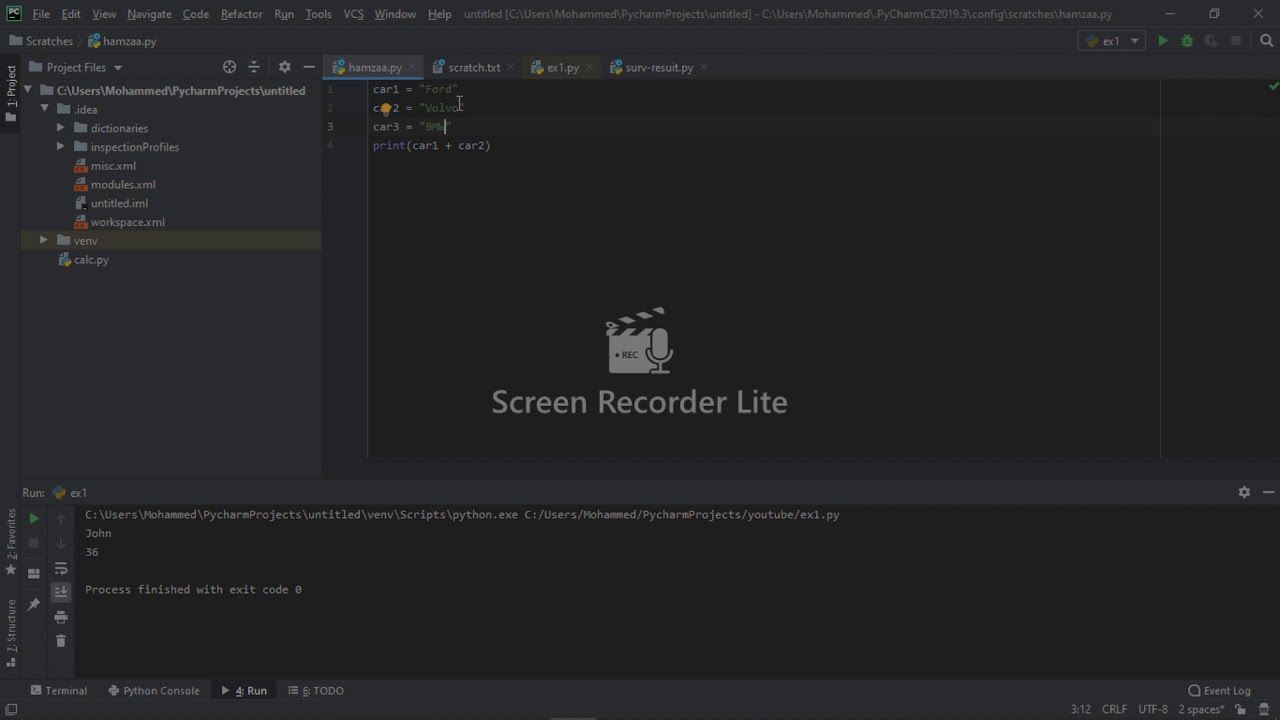Viewport: 1280px width, 720px height.
Task: Toggle scroll-to-end in the Run console
Action: pyautogui.click(x=60, y=592)
